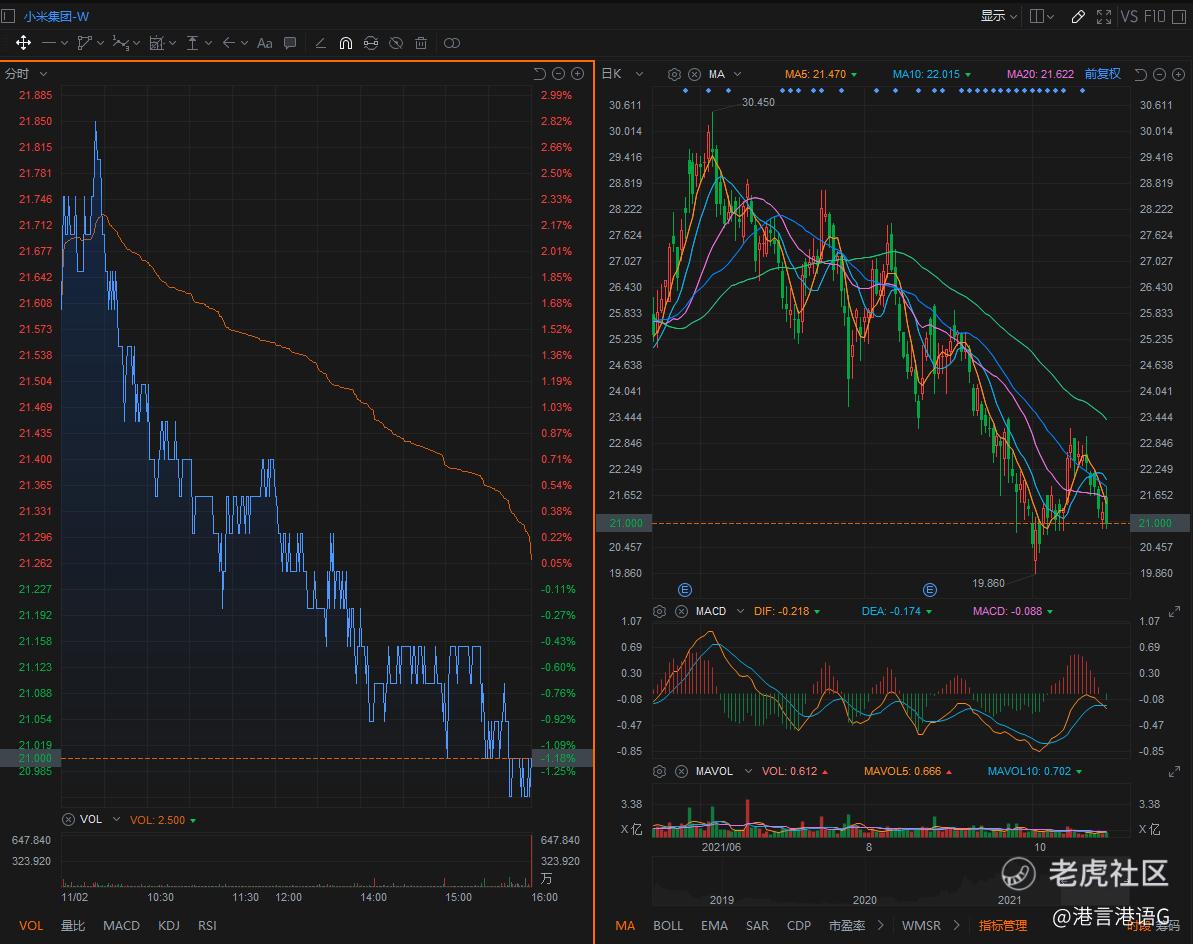Screen dimensions: 1193x944
Task: Open the 显示 display dropdown
Action: pyautogui.click(x=998, y=16)
